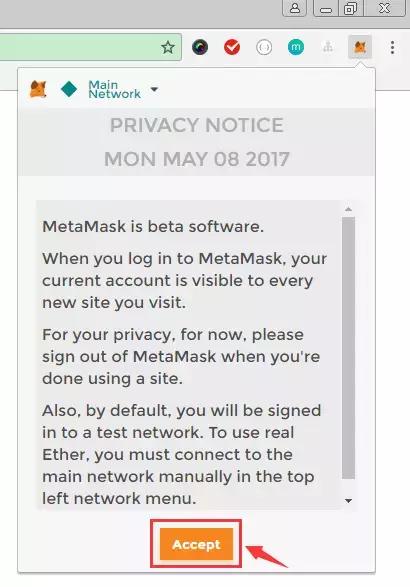
Task: Click the MetaMask fox logo in the popup
Action: click(x=38, y=89)
